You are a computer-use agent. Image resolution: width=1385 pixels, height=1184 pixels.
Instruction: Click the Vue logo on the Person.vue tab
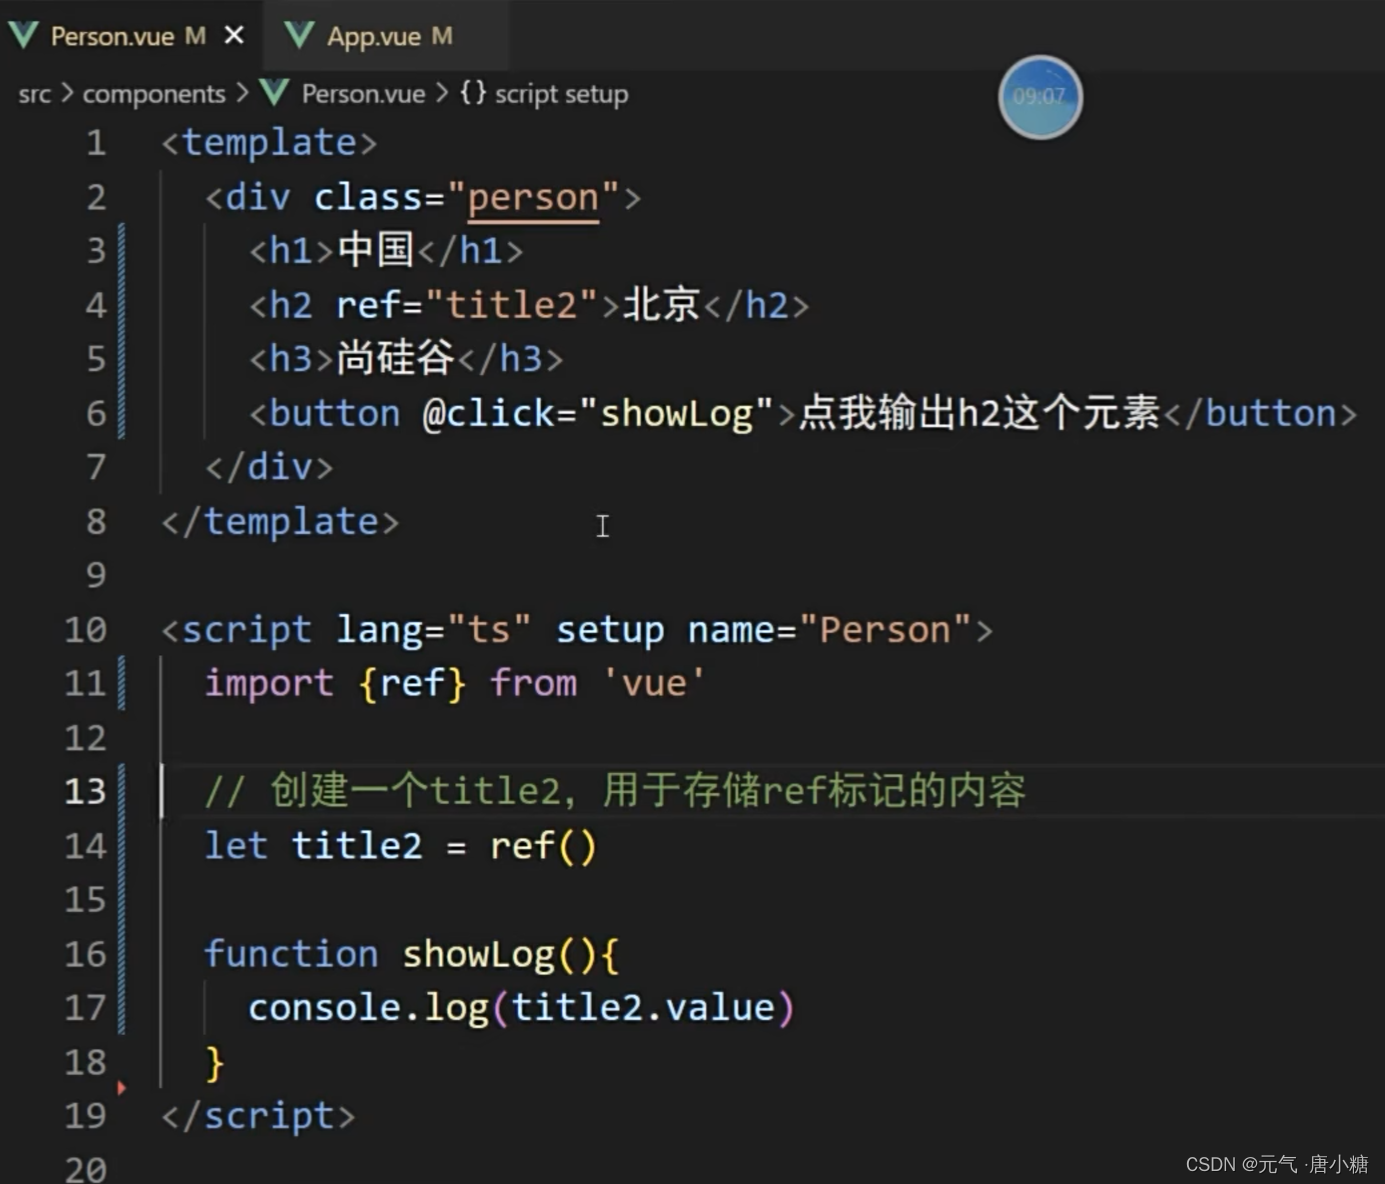coord(22,34)
